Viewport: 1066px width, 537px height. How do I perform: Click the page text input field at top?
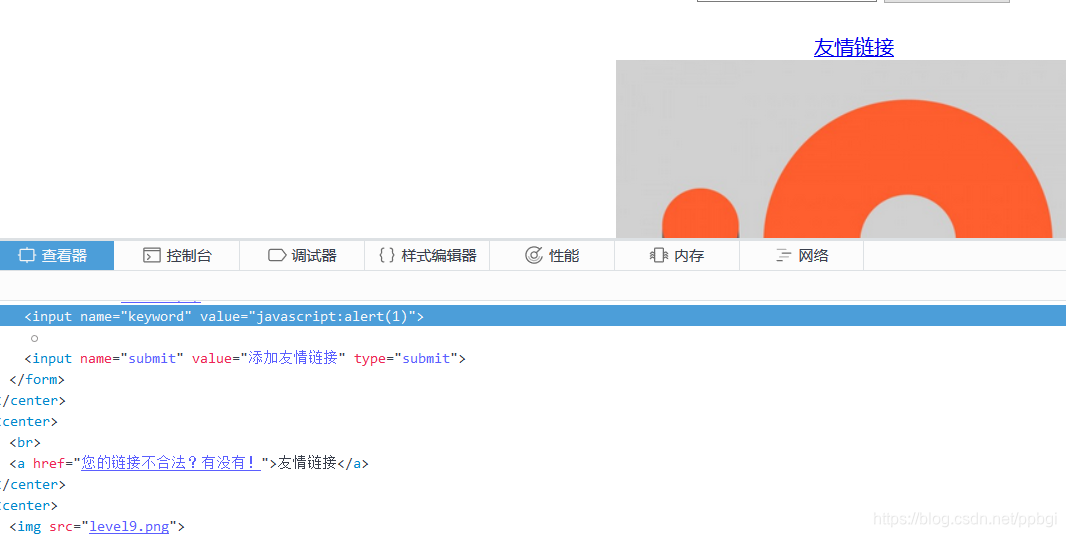(787, 1)
